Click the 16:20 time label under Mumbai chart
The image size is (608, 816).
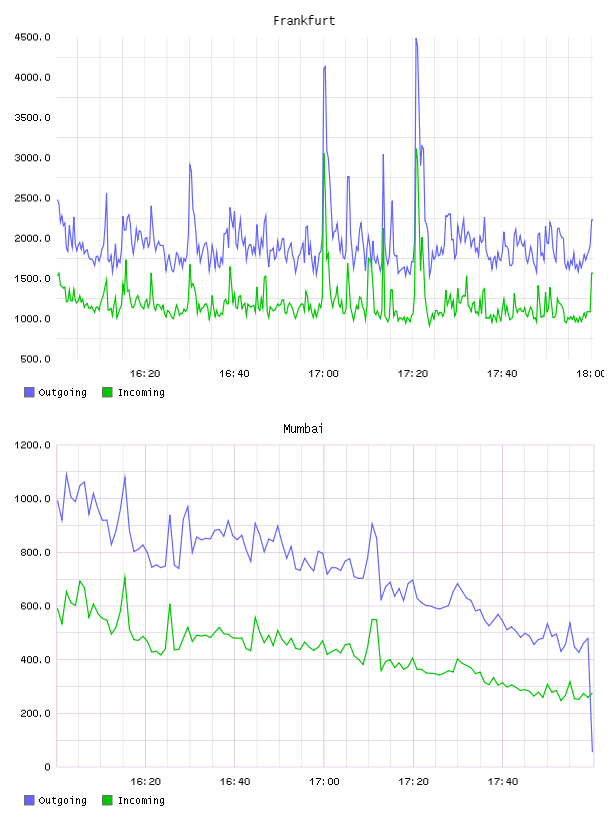145,782
